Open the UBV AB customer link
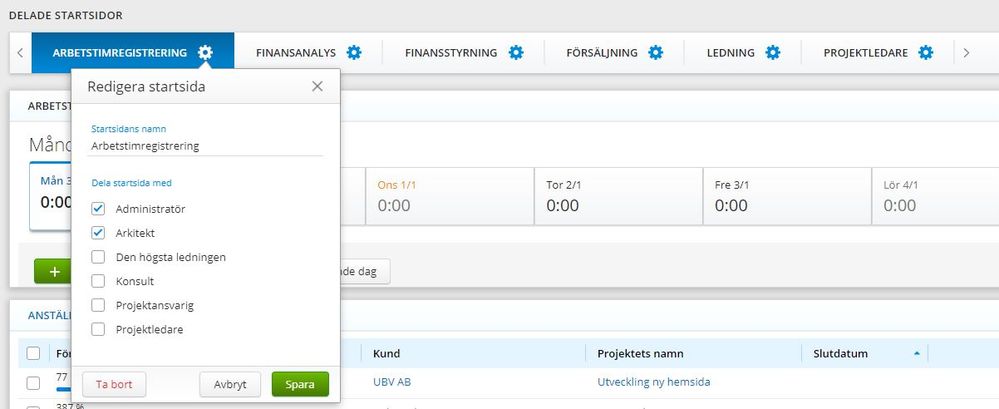The height and width of the screenshot is (409, 999). [x=392, y=382]
